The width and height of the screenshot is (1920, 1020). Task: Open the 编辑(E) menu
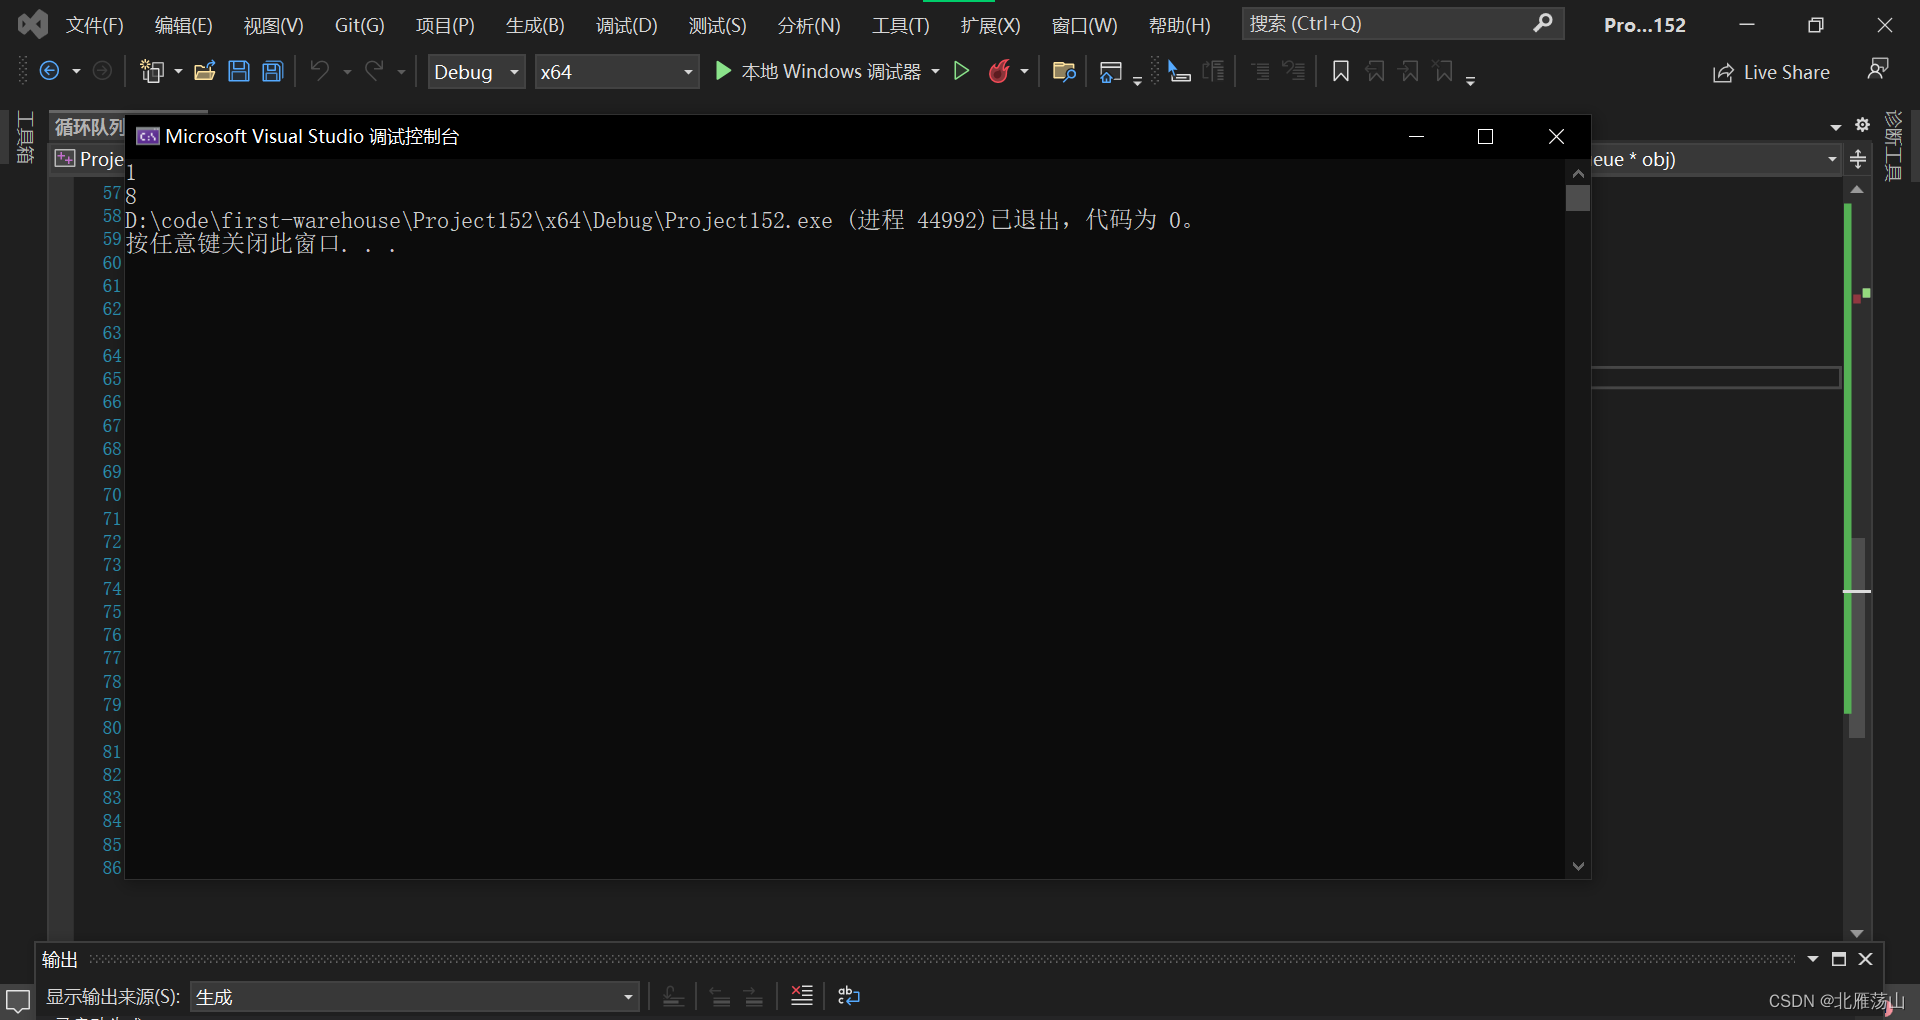tap(184, 25)
